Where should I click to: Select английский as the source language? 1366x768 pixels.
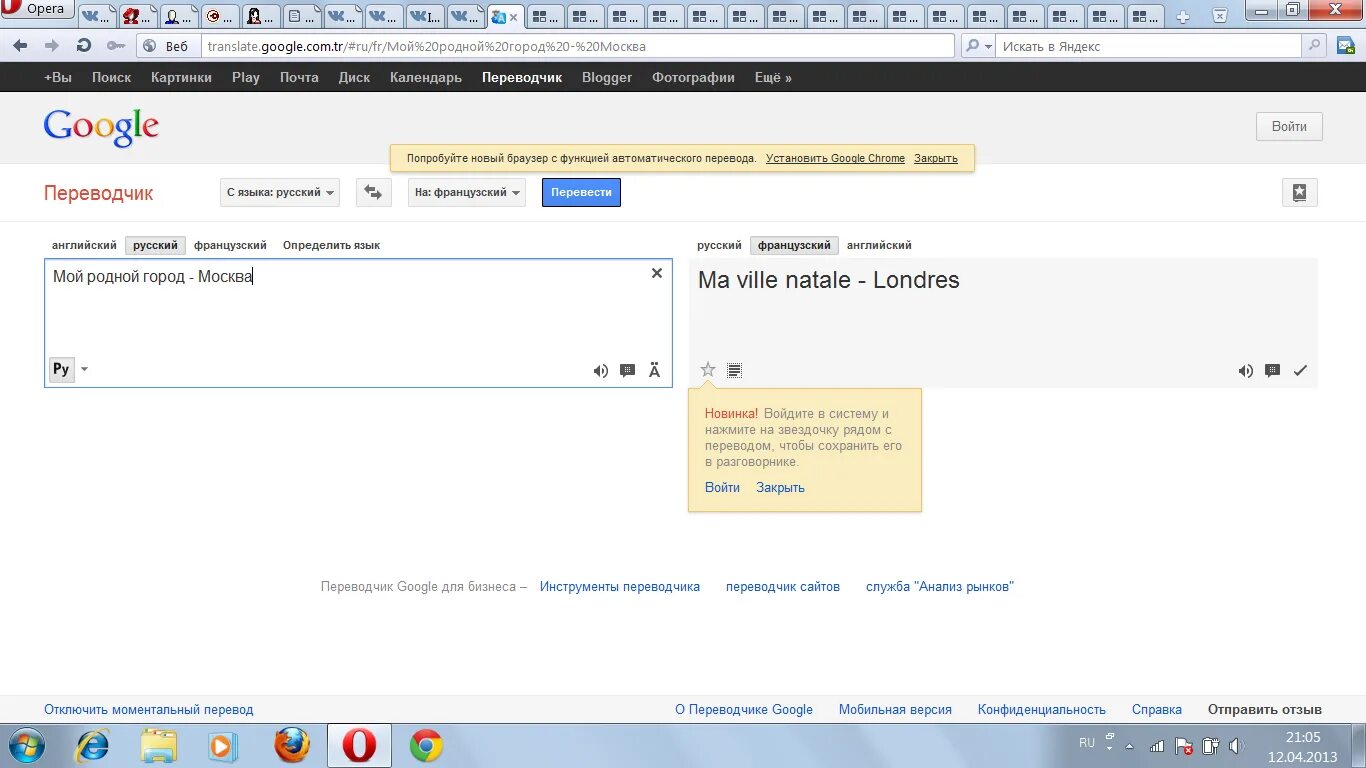coord(84,245)
